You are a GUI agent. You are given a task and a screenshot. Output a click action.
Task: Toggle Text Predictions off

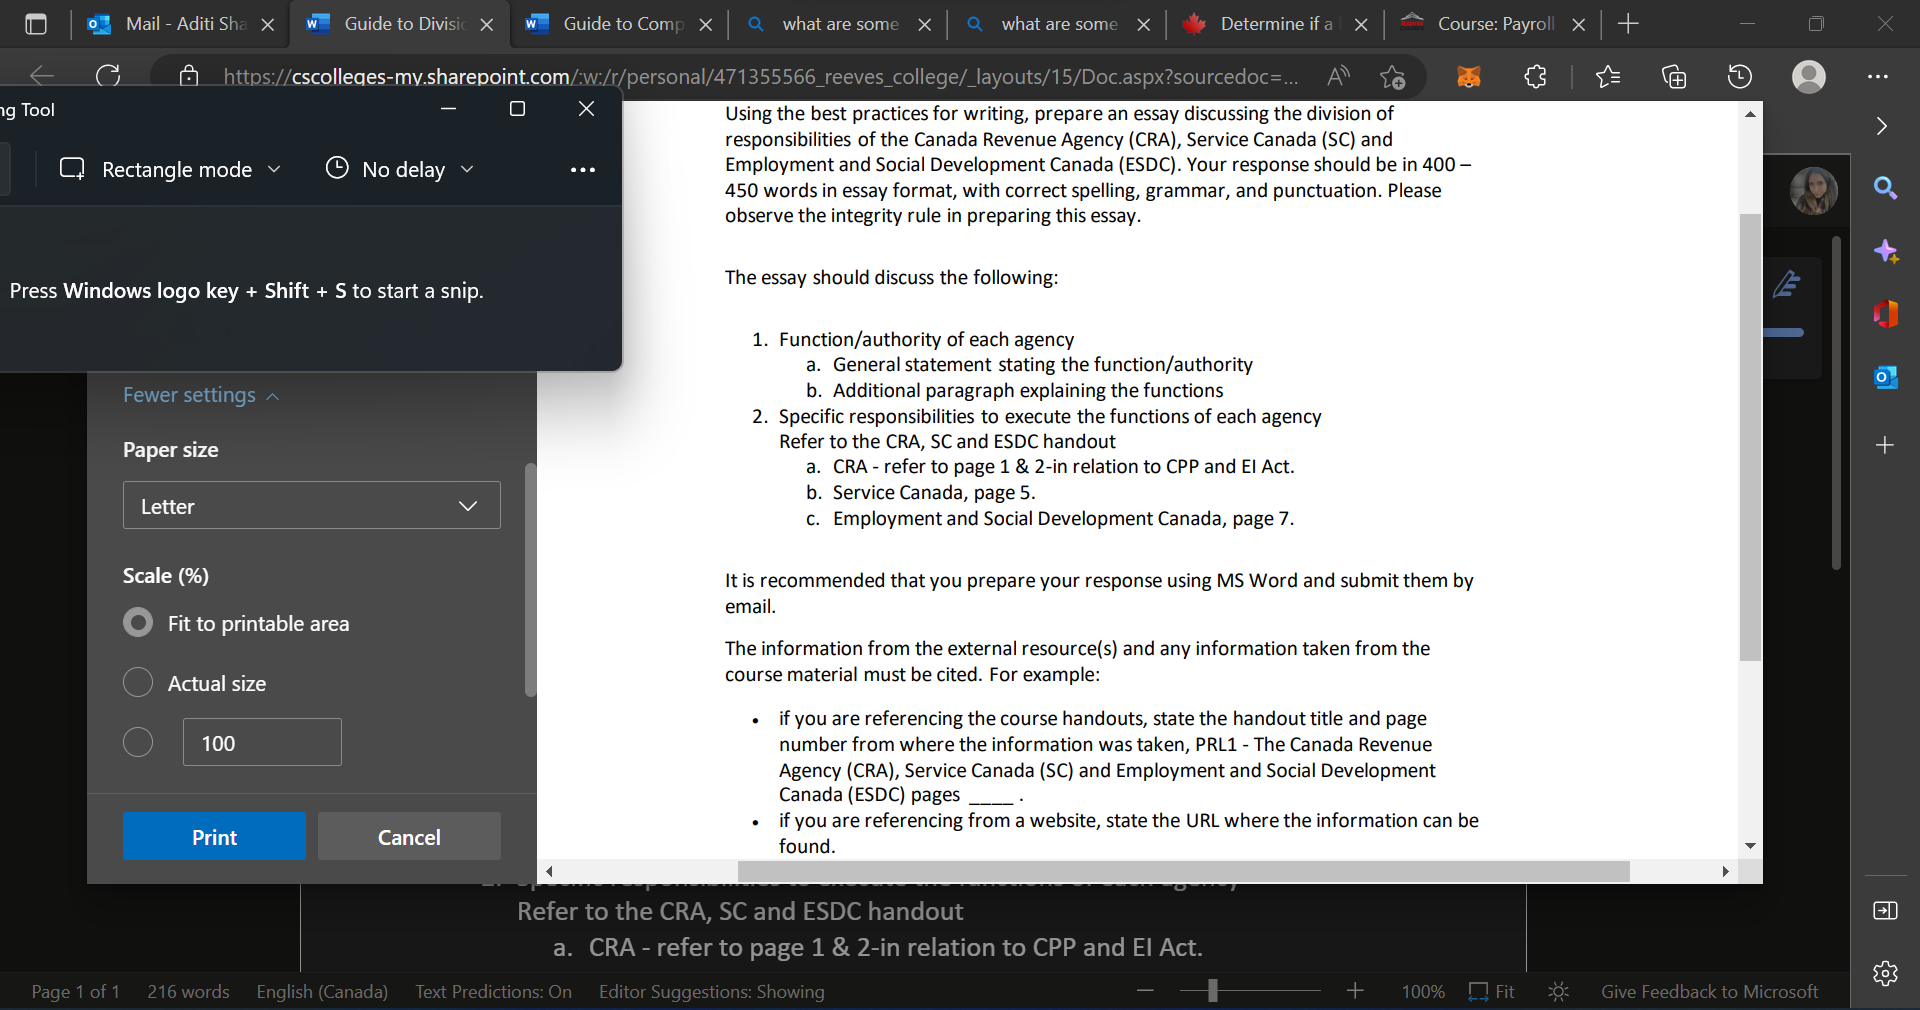tap(493, 991)
